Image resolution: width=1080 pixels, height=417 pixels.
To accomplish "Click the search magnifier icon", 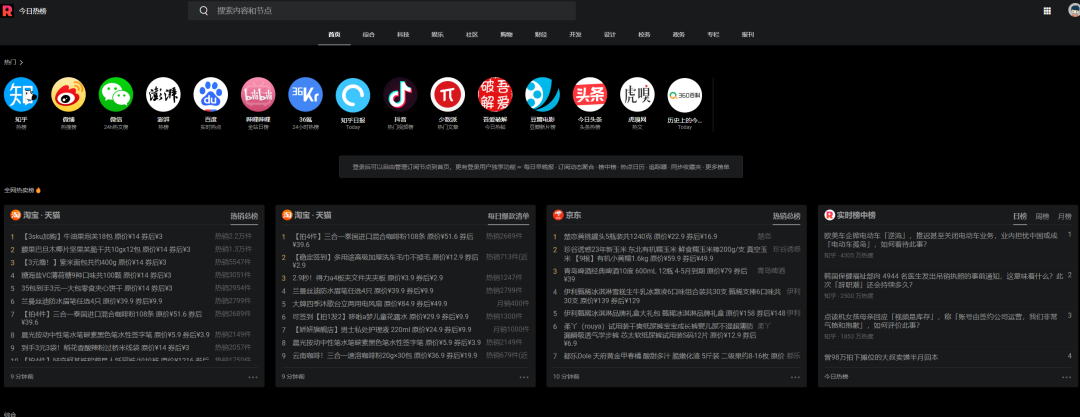I will pyautogui.click(x=204, y=10).
